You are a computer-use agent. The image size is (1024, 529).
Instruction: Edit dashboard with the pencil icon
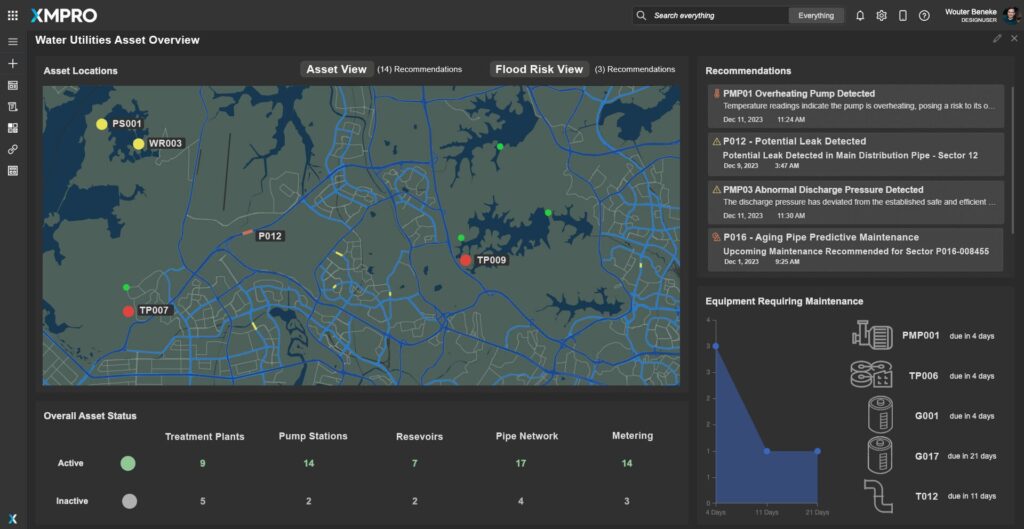(996, 39)
